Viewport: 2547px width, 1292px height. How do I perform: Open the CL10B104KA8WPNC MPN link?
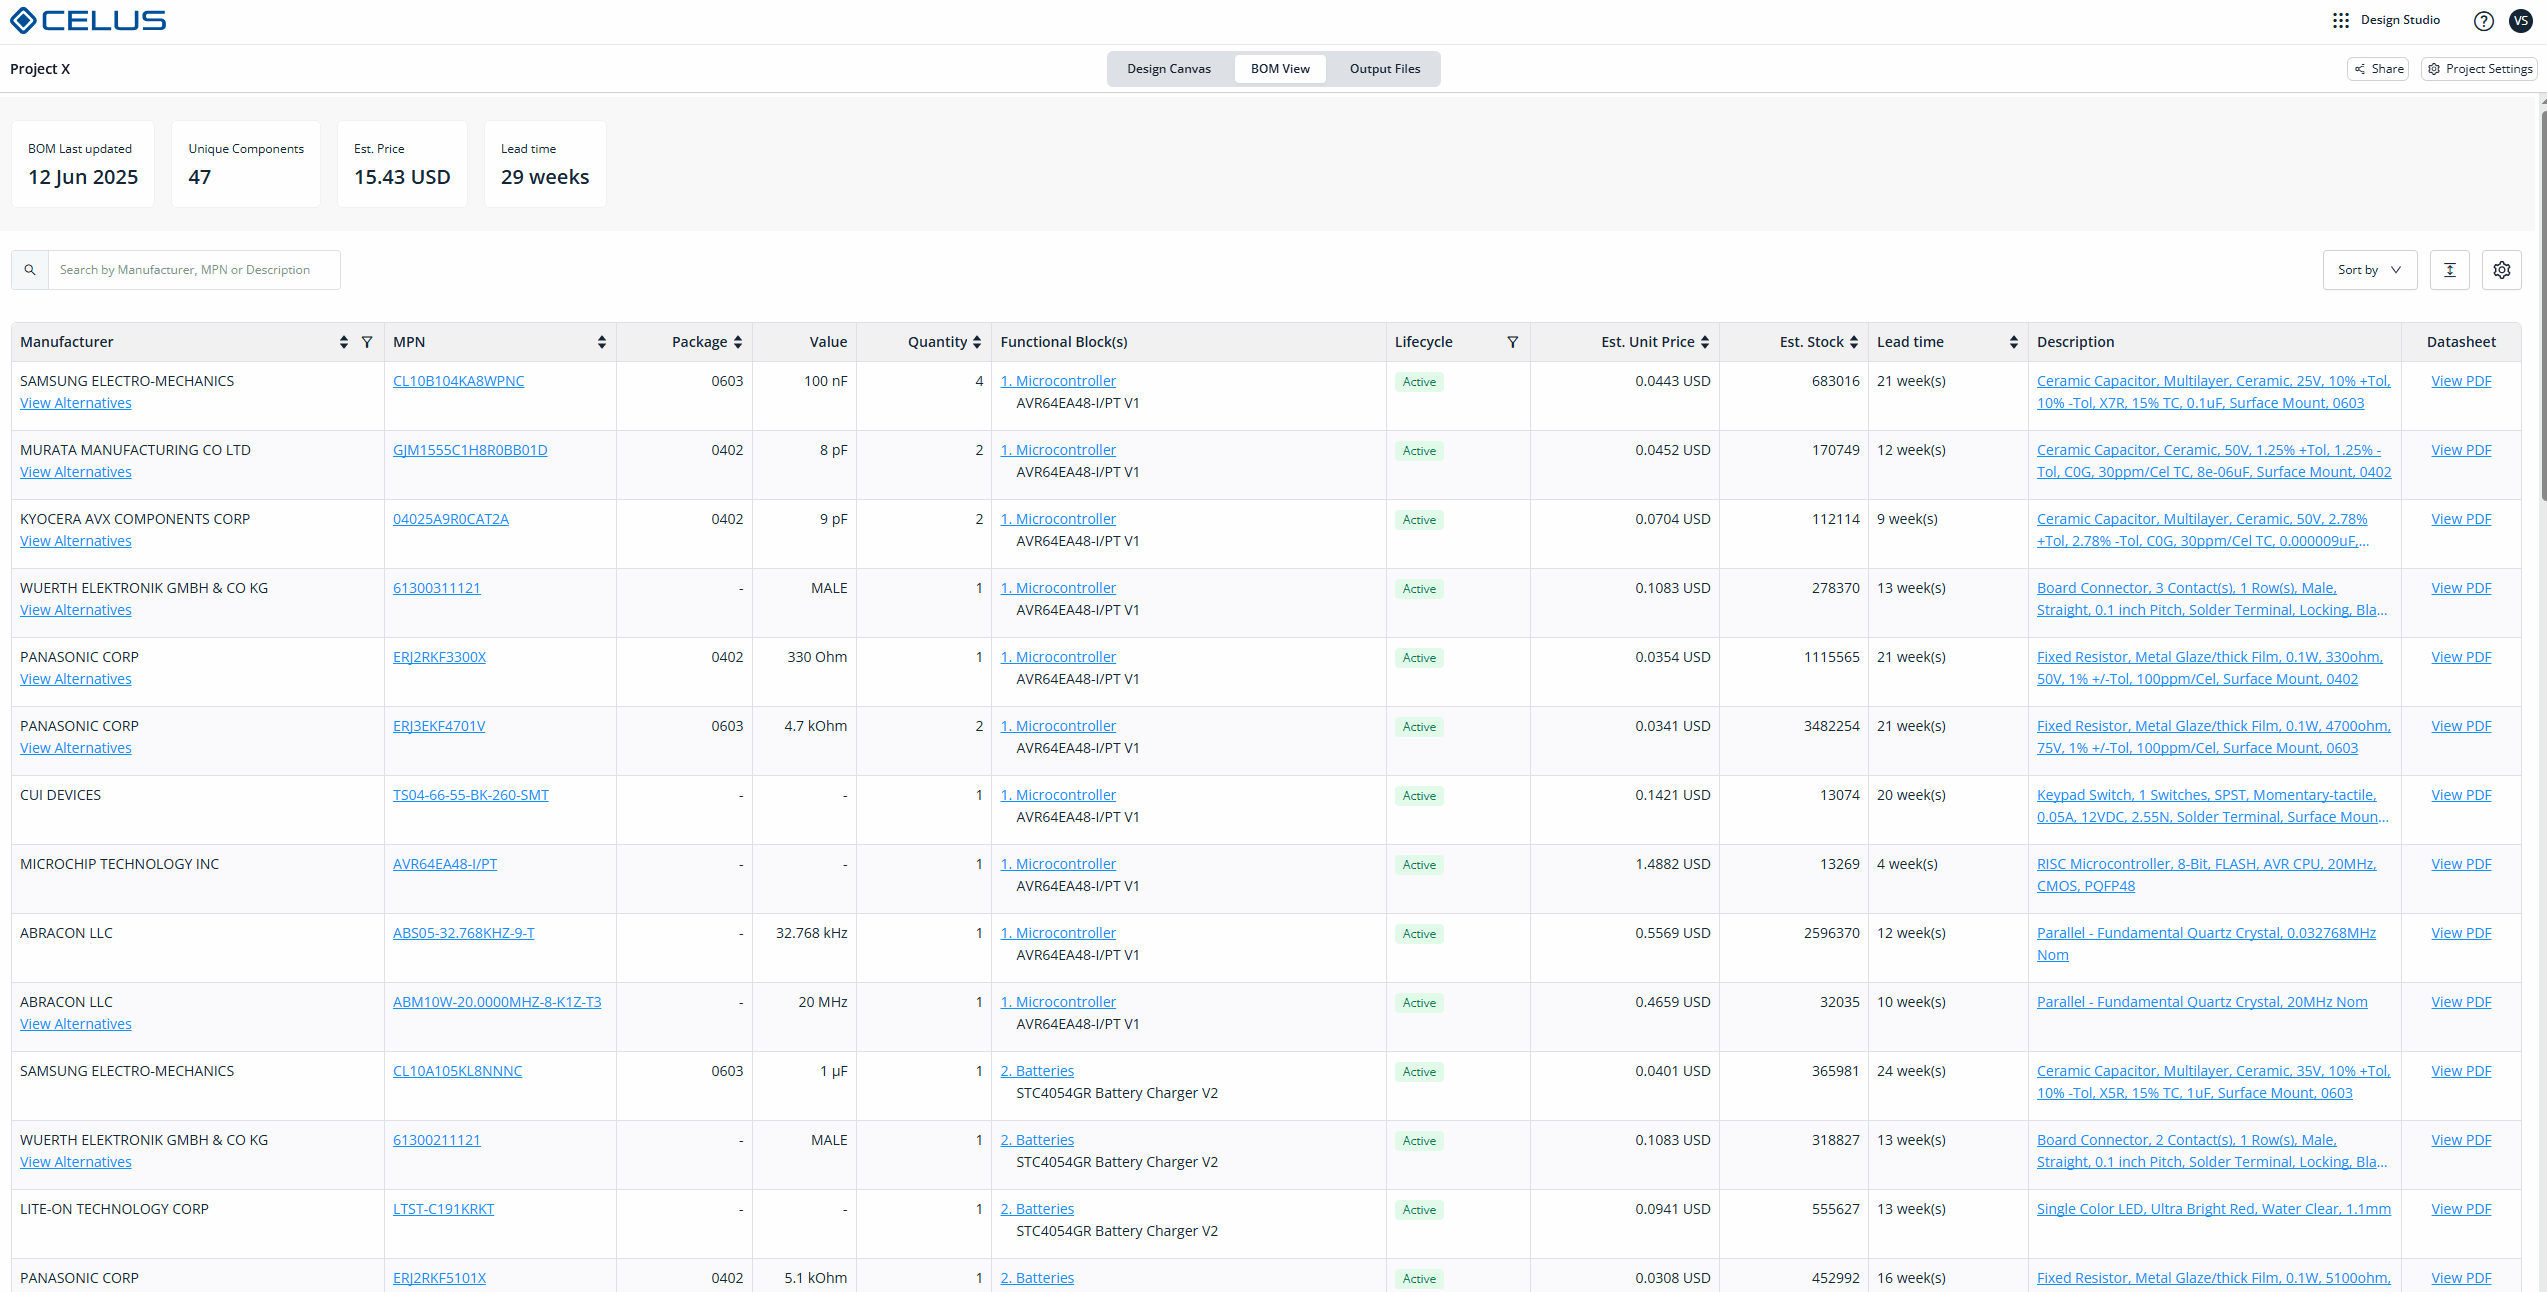tap(458, 381)
